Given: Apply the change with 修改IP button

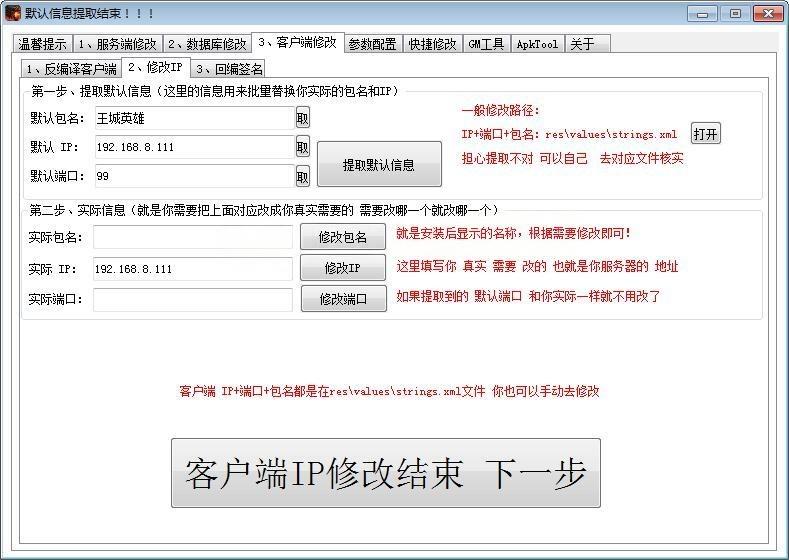Looking at the screenshot, I should [x=343, y=268].
